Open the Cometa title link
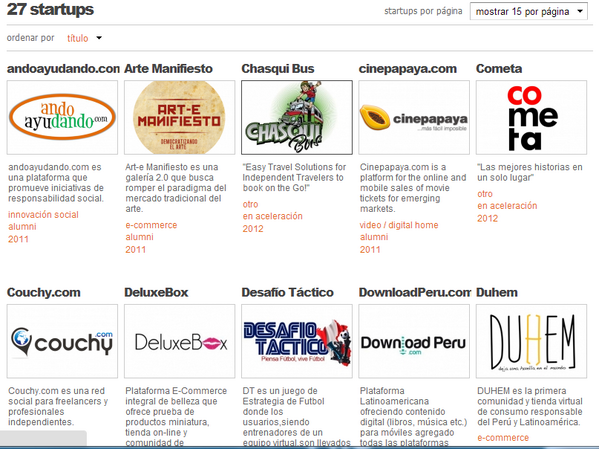Image resolution: width=599 pixels, height=449 pixels. click(x=499, y=69)
